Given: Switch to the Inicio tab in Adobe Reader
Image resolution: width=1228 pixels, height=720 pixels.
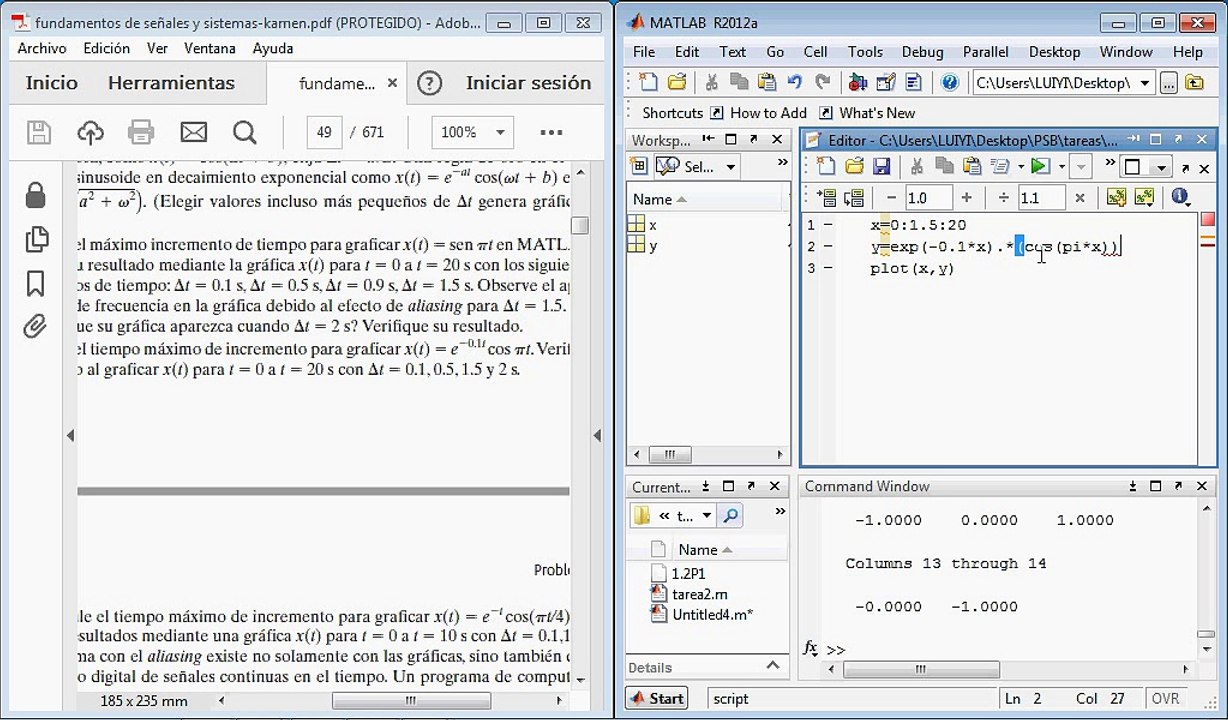Looking at the screenshot, I should (52, 84).
